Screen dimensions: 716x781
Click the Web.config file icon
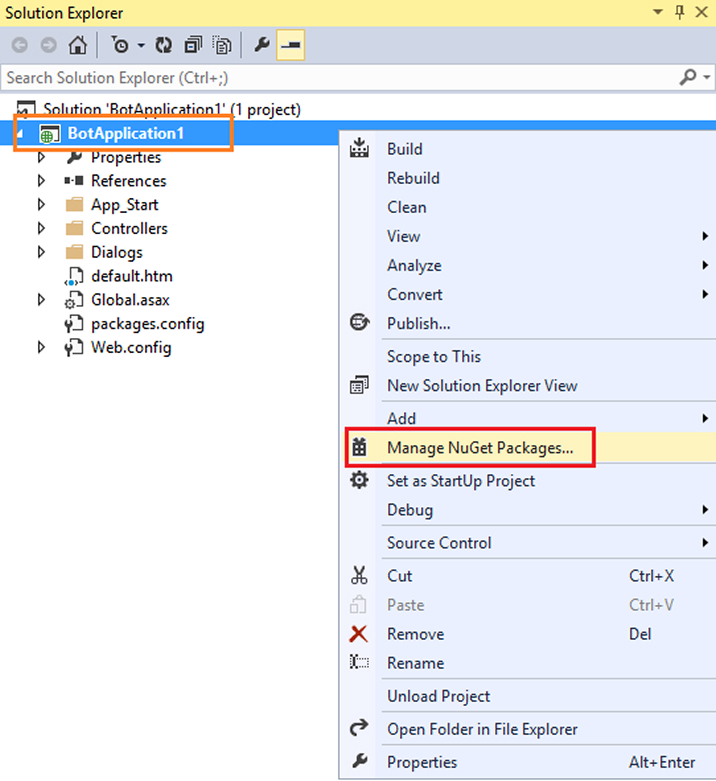click(x=74, y=348)
